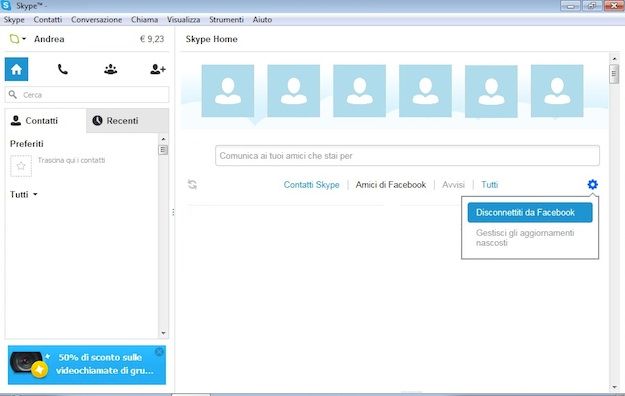Open the Facebook settings gear icon
This screenshot has height=396, width=625.
click(592, 184)
